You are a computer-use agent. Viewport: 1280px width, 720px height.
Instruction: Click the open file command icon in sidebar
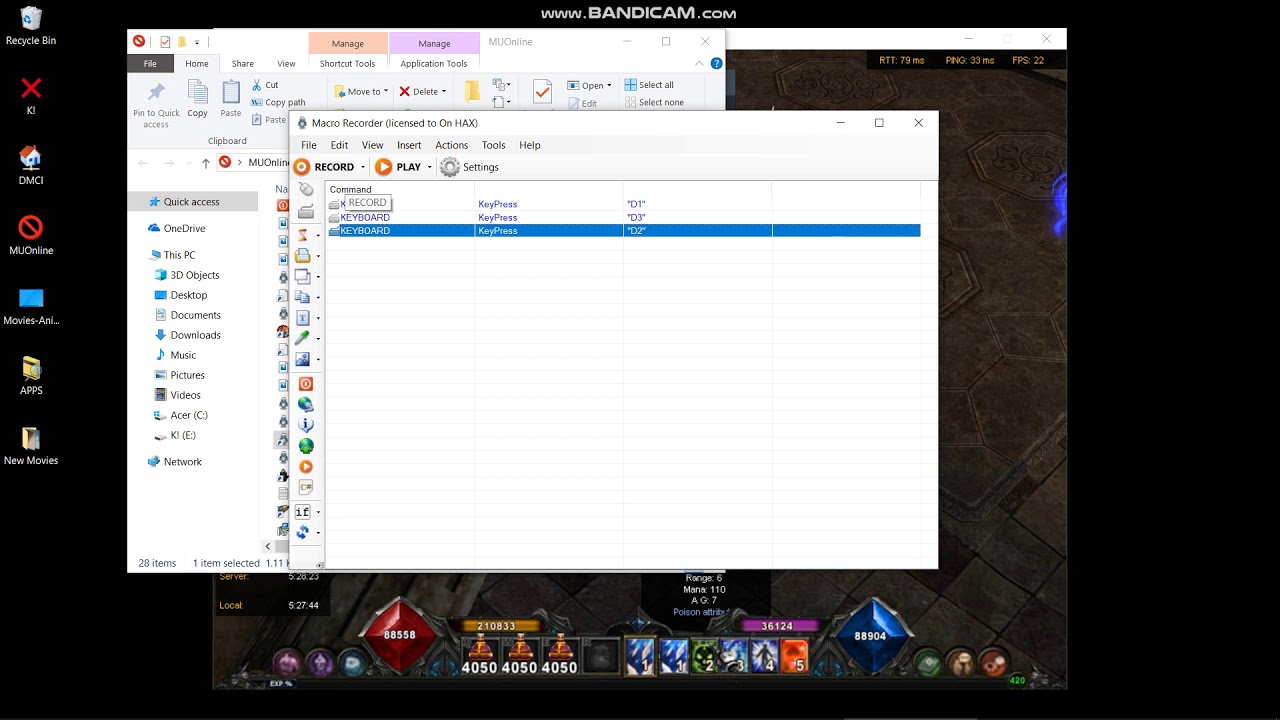[x=303, y=256]
